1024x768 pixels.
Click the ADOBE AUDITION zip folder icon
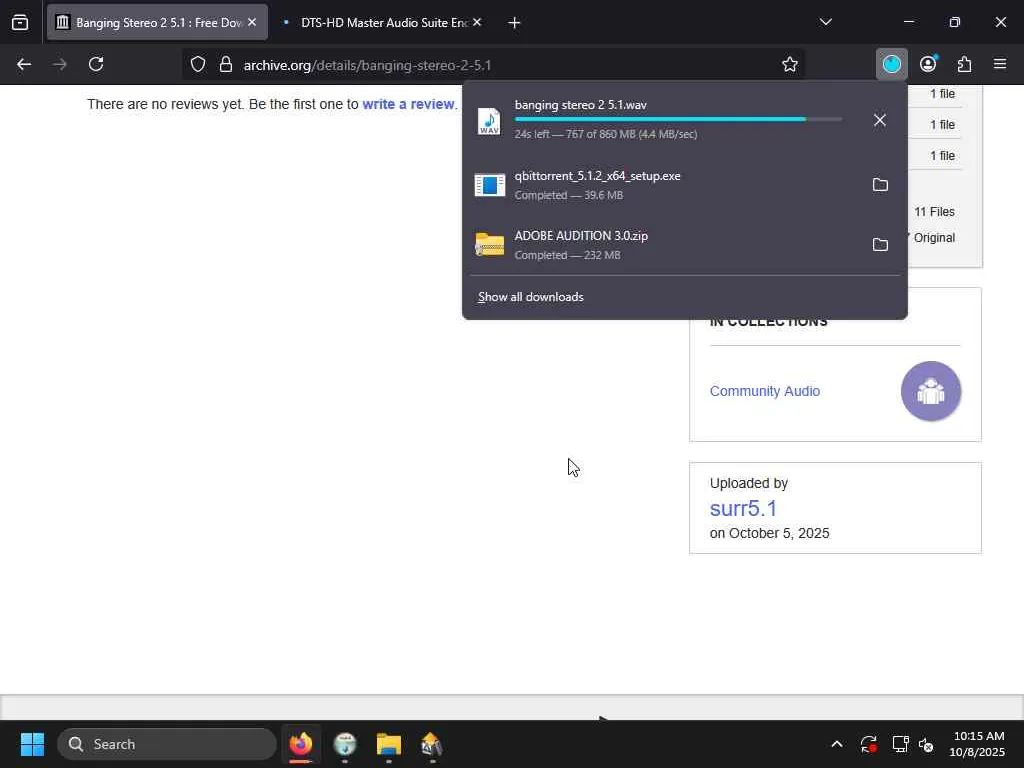pyautogui.click(x=489, y=244)
